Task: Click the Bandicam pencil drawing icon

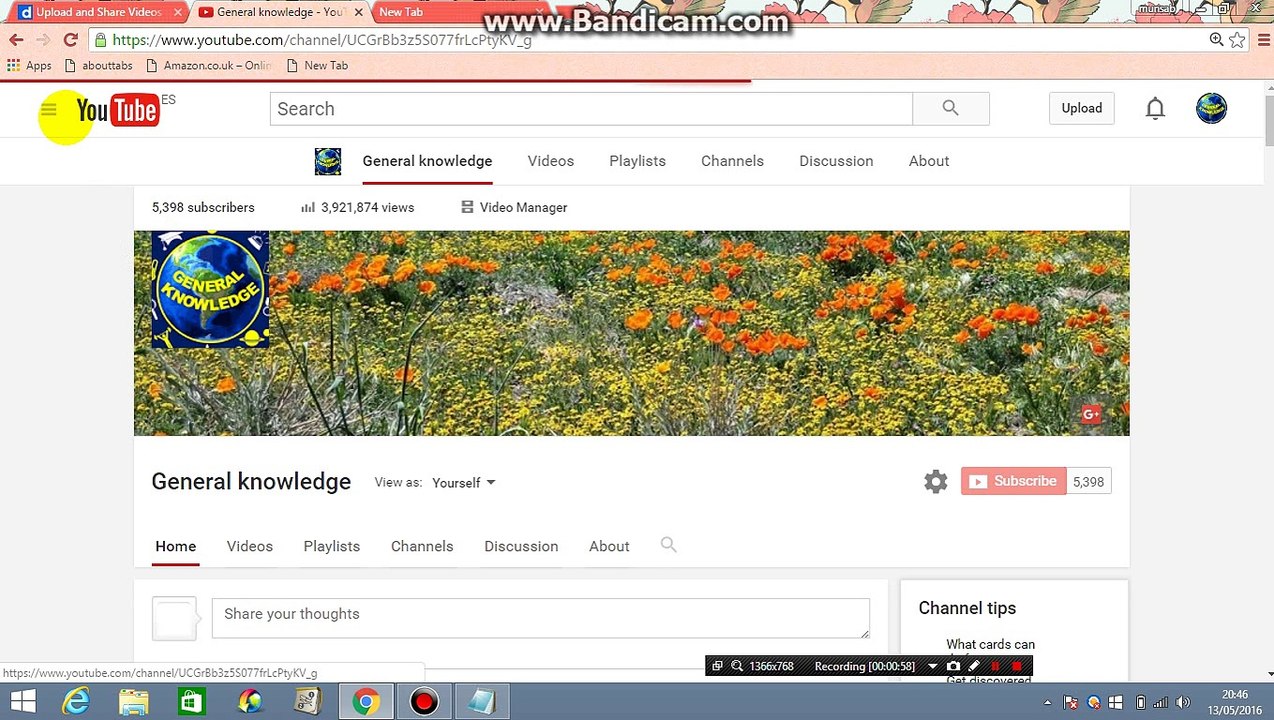Action: tap(974, 666)
